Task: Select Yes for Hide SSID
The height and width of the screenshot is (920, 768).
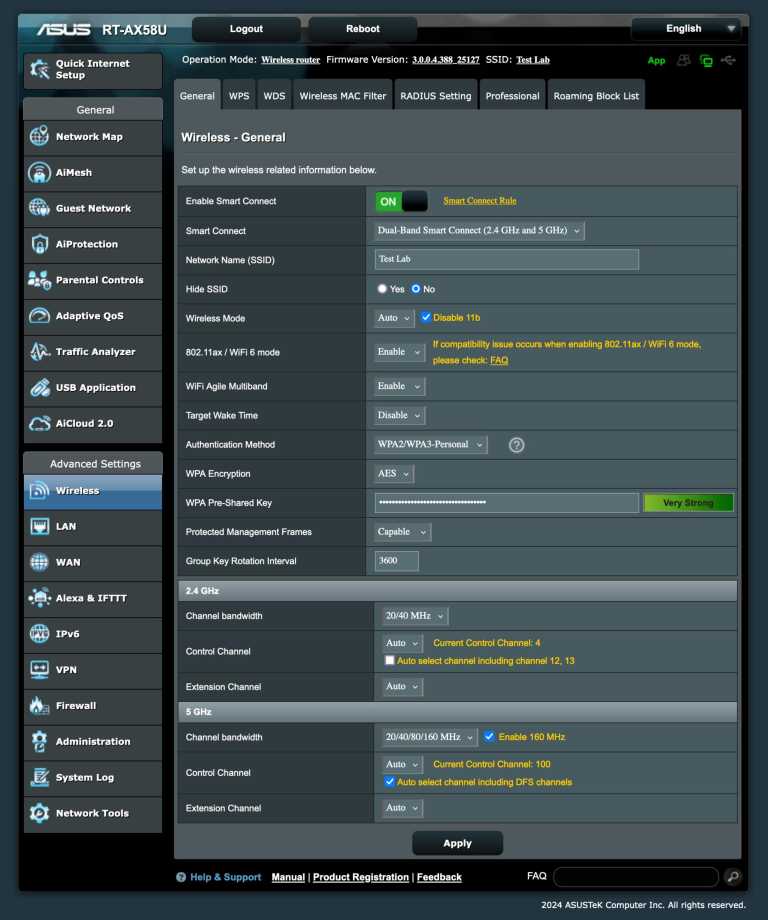Action: [x=382, y=289]
